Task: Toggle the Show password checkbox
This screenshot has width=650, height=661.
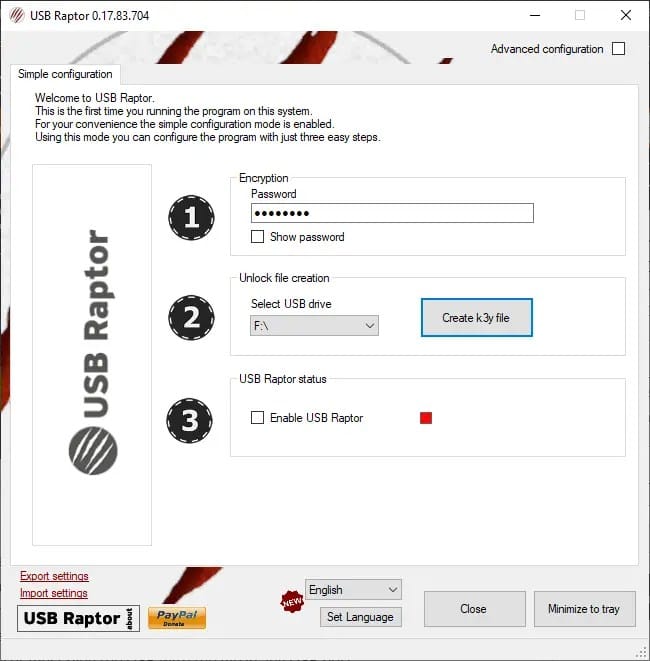Action: pyautogui.click(x=258, y=236)
